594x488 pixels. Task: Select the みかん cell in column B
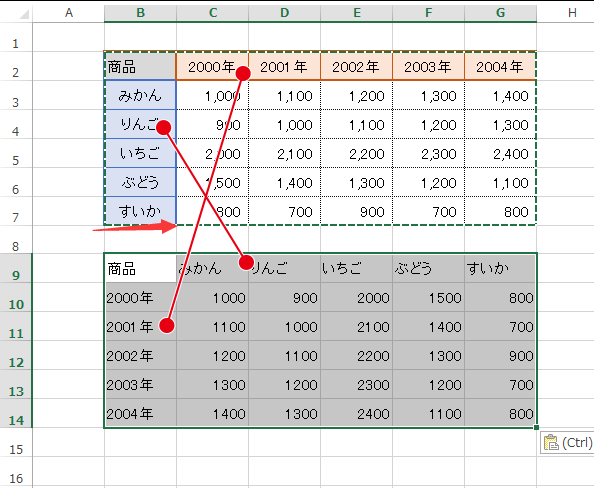click(x=140, y=95)
